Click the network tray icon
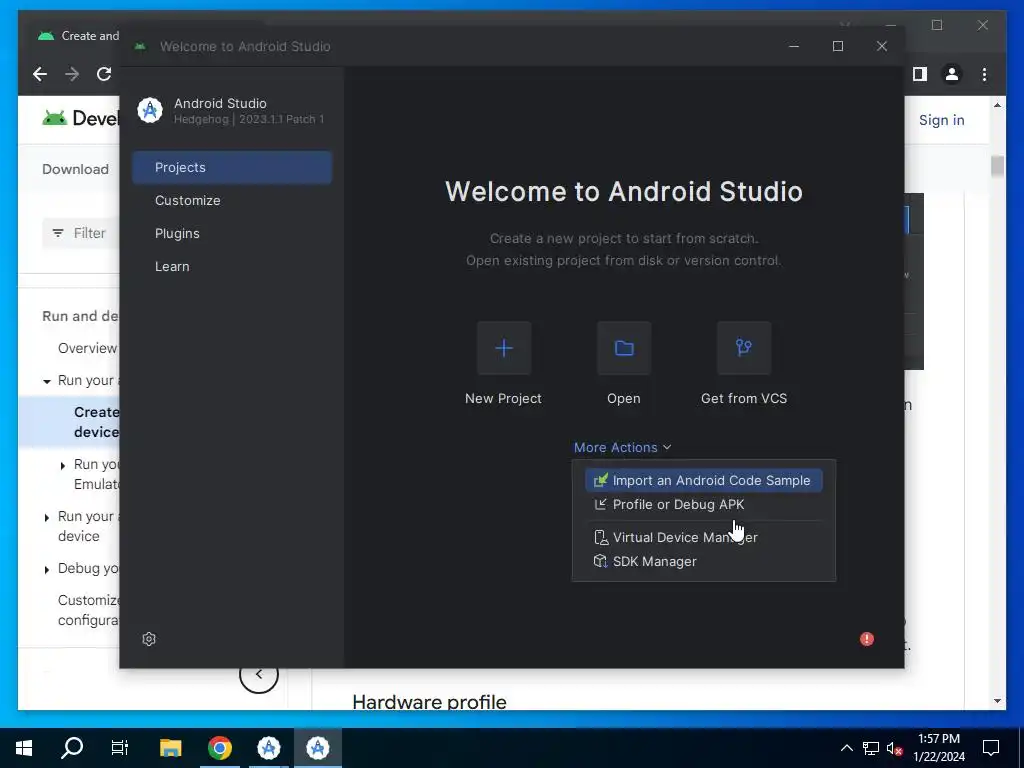Screen dimensions: 1024x768 click(871, 748)
